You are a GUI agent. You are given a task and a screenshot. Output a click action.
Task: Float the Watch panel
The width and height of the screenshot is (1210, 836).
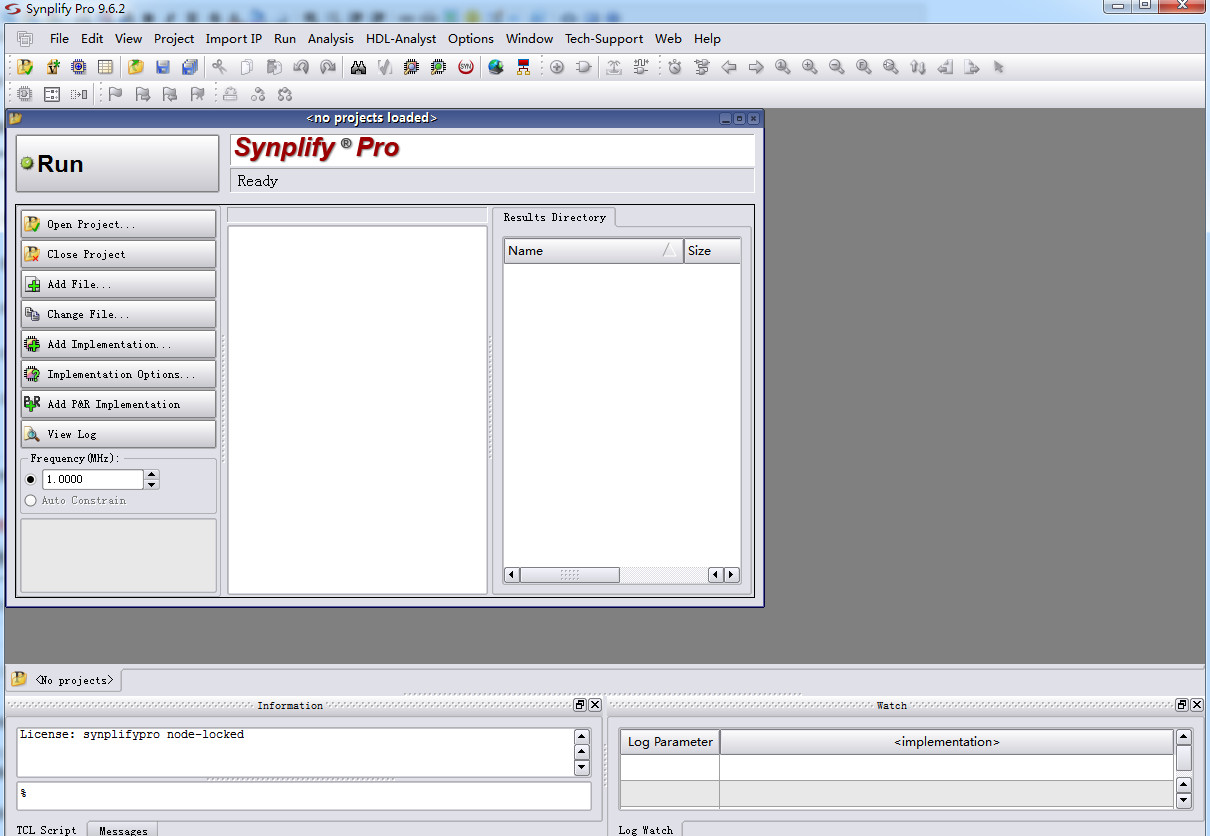1181,705
